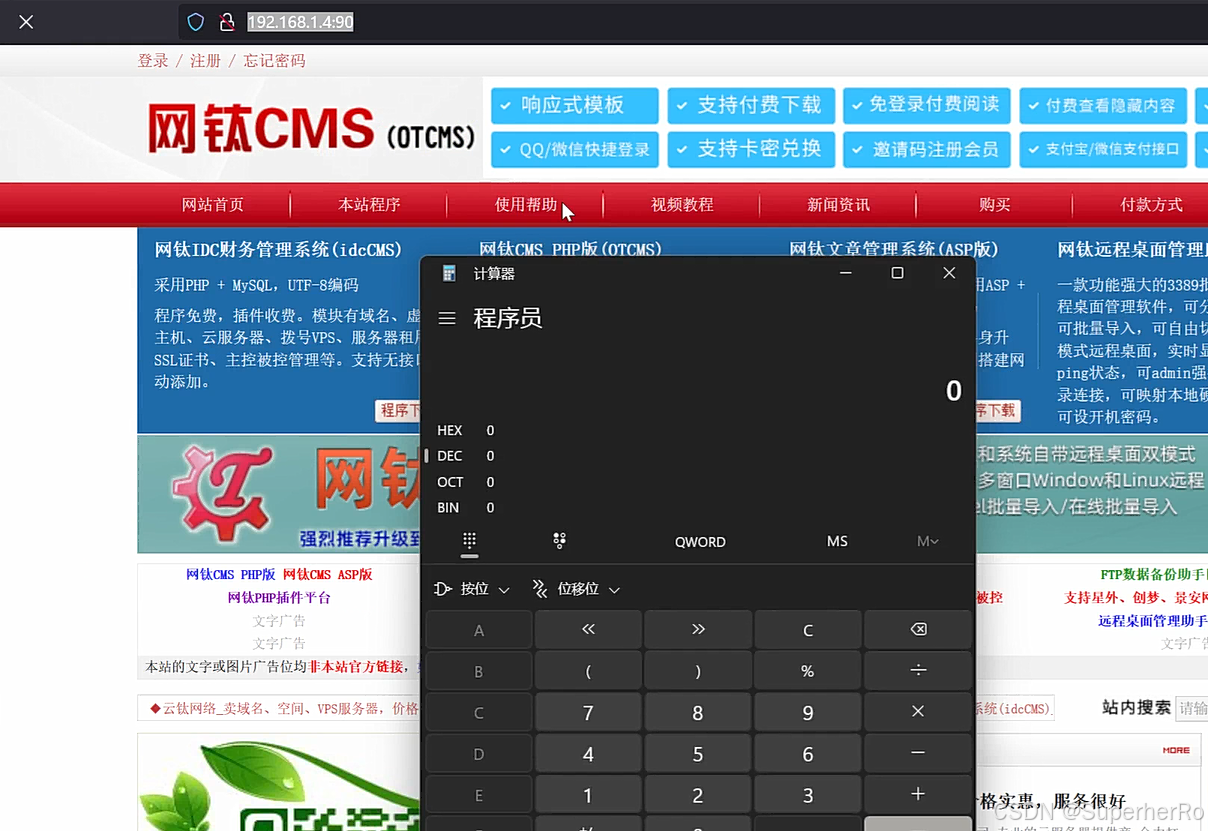Select the BIN number base row
Screen dimensions: 1208x831
[697, 508]
